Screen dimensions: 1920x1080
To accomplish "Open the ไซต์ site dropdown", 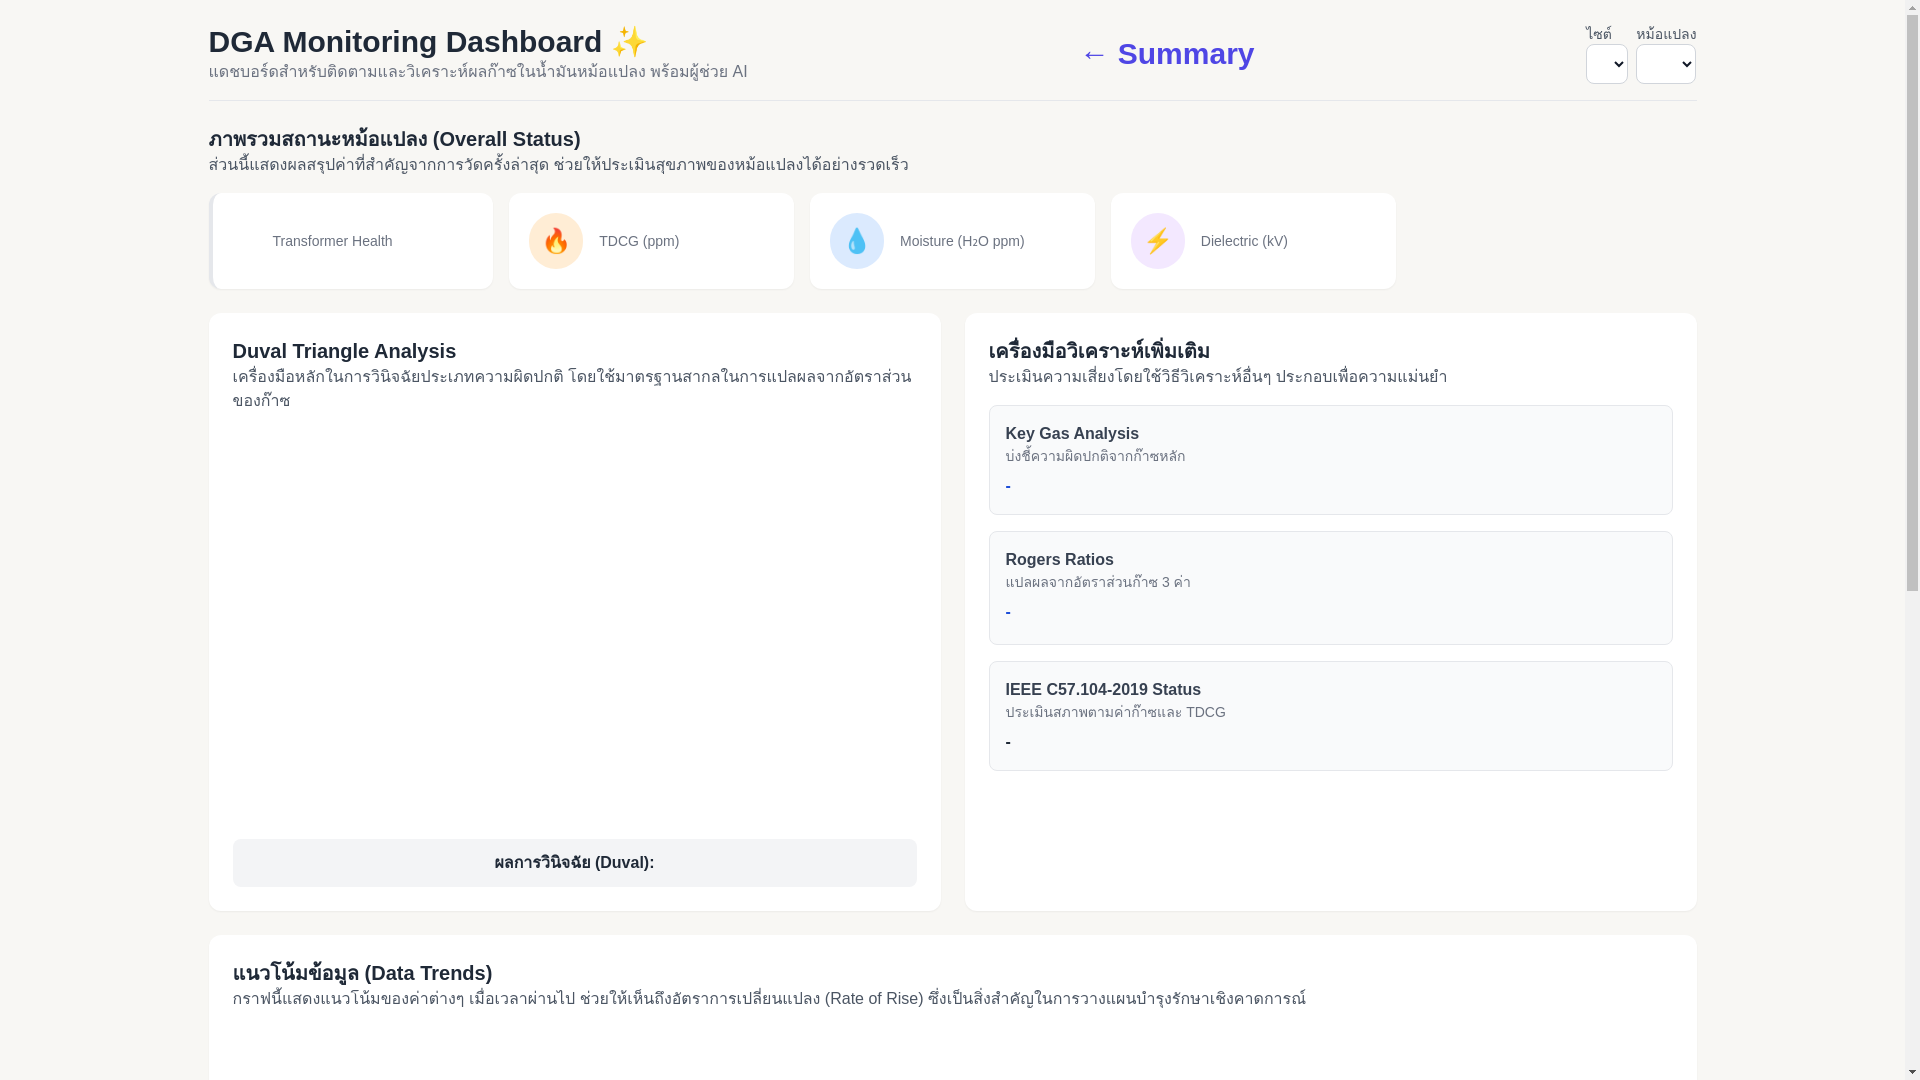I will pos(1607,64).
